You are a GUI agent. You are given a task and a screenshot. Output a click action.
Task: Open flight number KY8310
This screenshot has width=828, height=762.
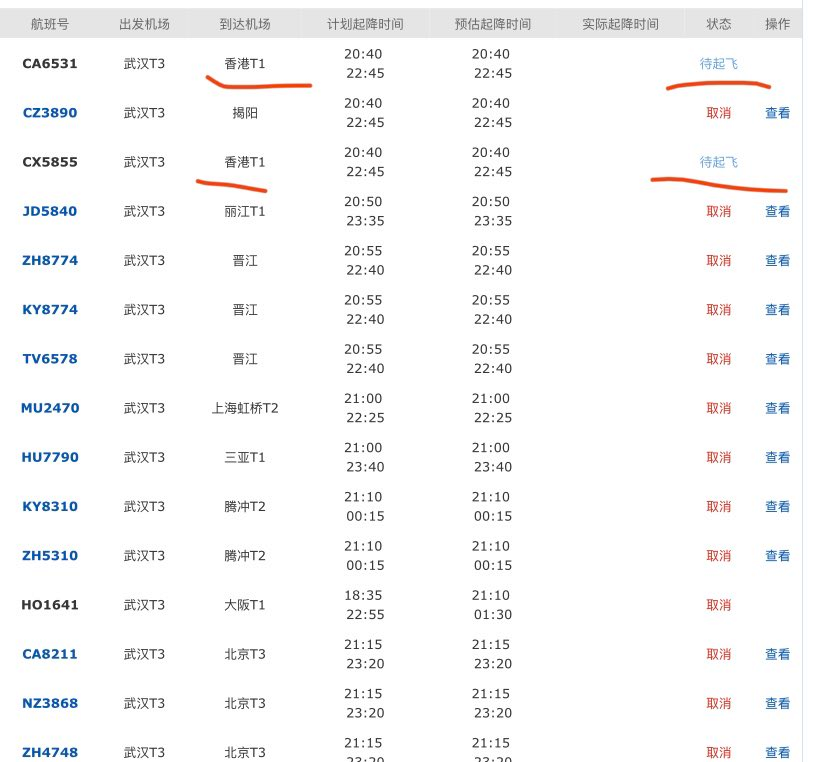pos(49,507)
